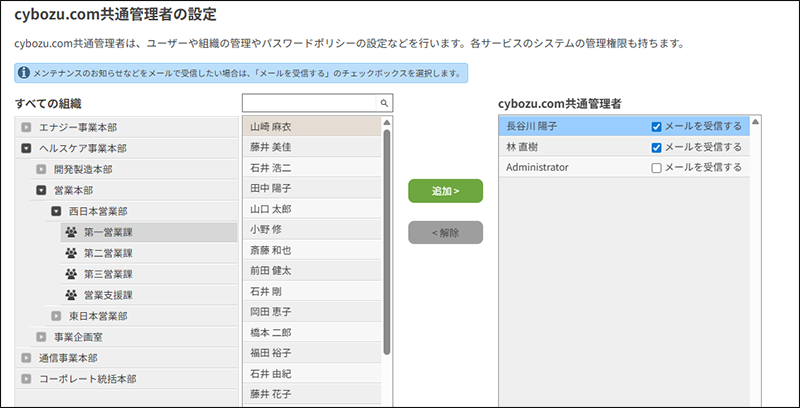Select user 斎藤 和也 in the list
Image resolution: width=800 pixels, height=408 pixels.
pos(312,250)
